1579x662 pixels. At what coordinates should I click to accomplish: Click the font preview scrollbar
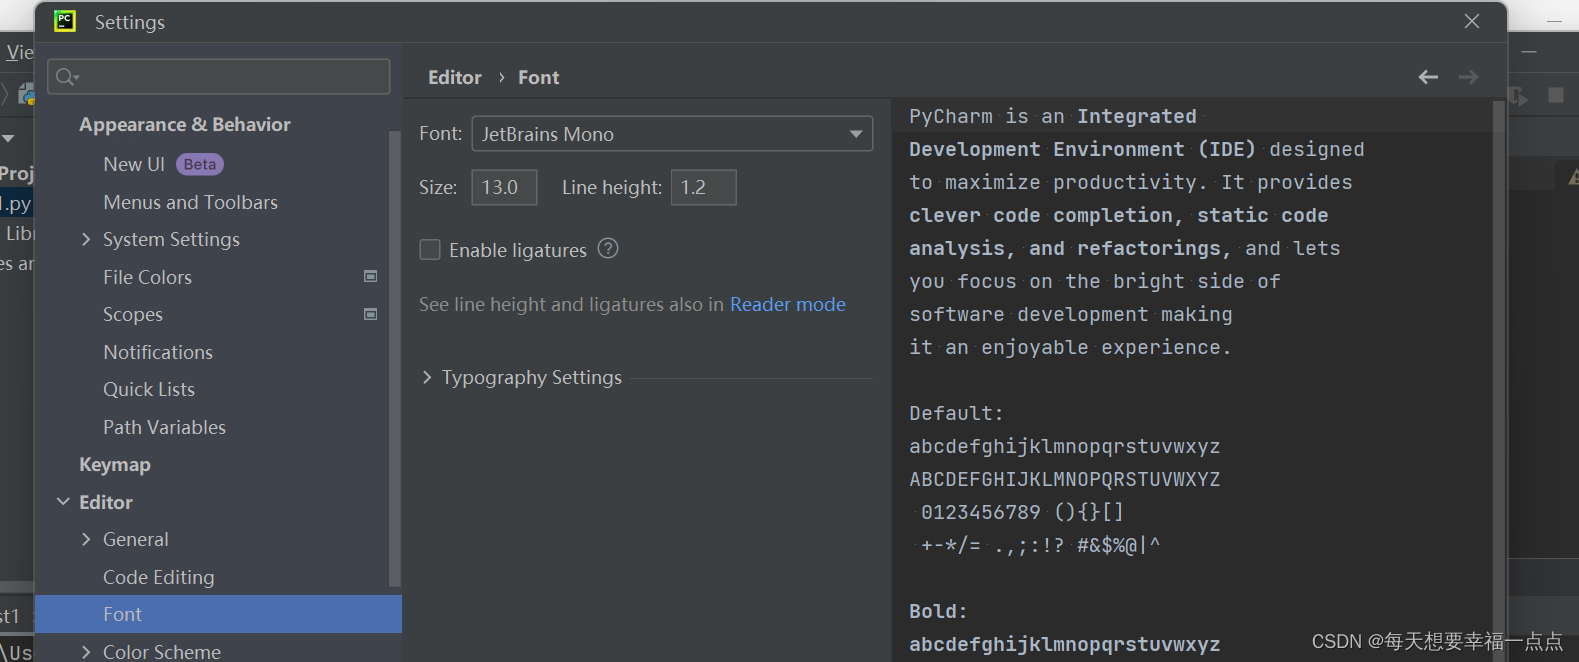(x=1498, y=380)
